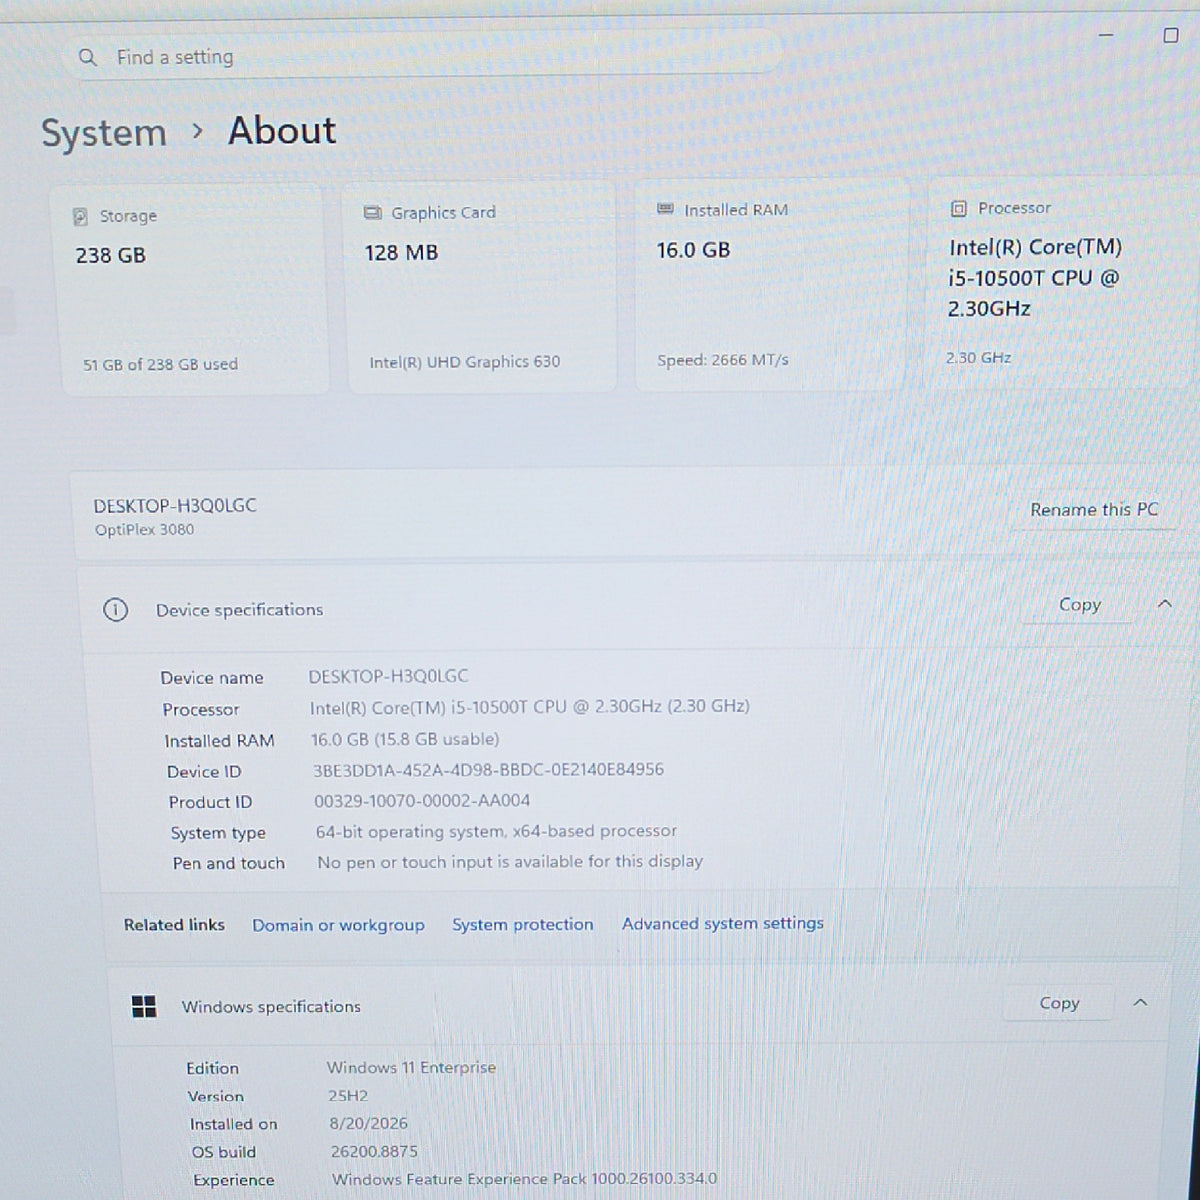This screenshot has width=1200, height=1200.
Task: Open Advanced system settings link
Action: pyautogui.click(x=722, y=924)
